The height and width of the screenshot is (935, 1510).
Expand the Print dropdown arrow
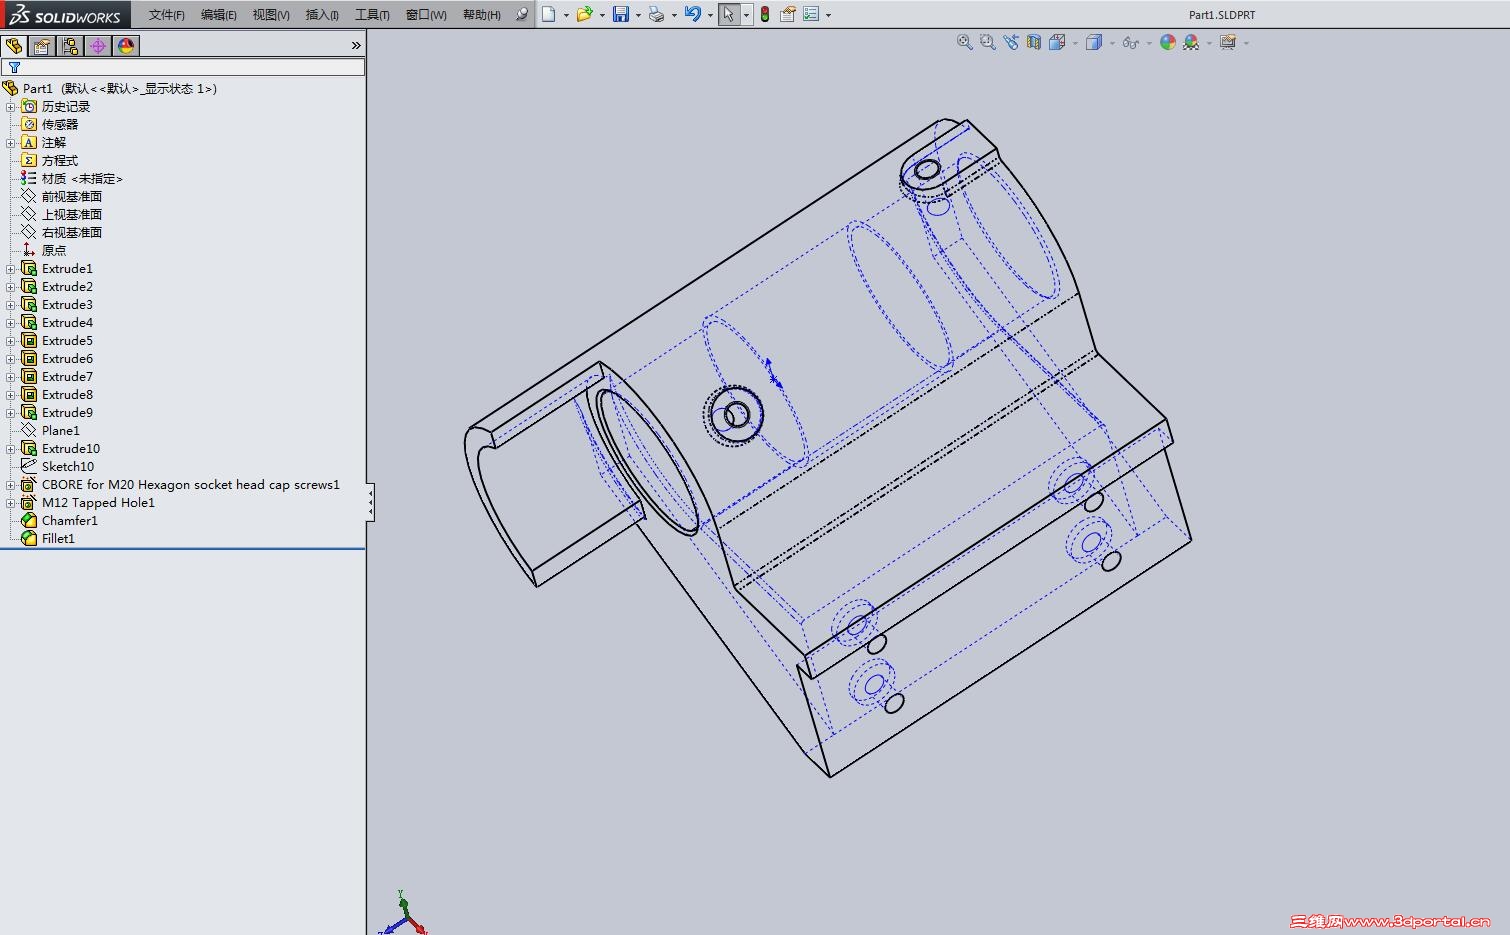[674, 15]
